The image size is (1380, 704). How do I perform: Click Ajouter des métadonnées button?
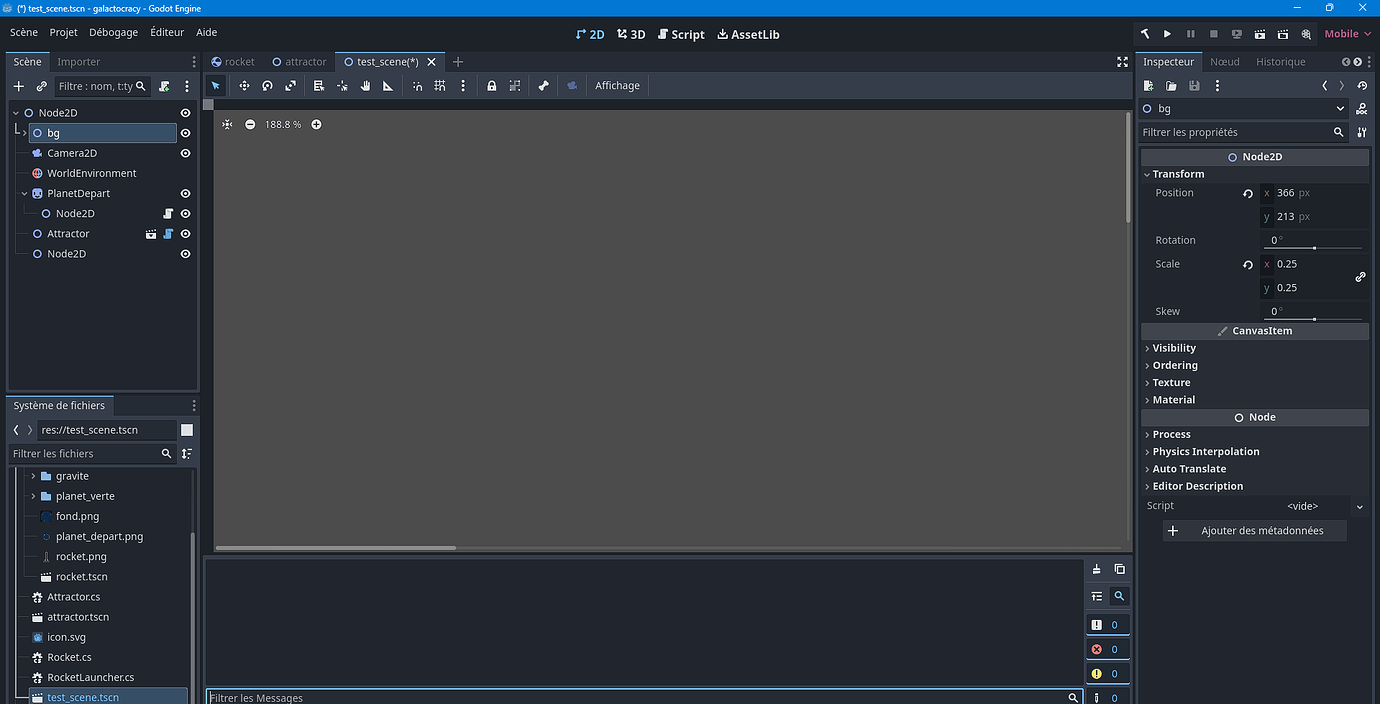click(x=1255, y=531)
